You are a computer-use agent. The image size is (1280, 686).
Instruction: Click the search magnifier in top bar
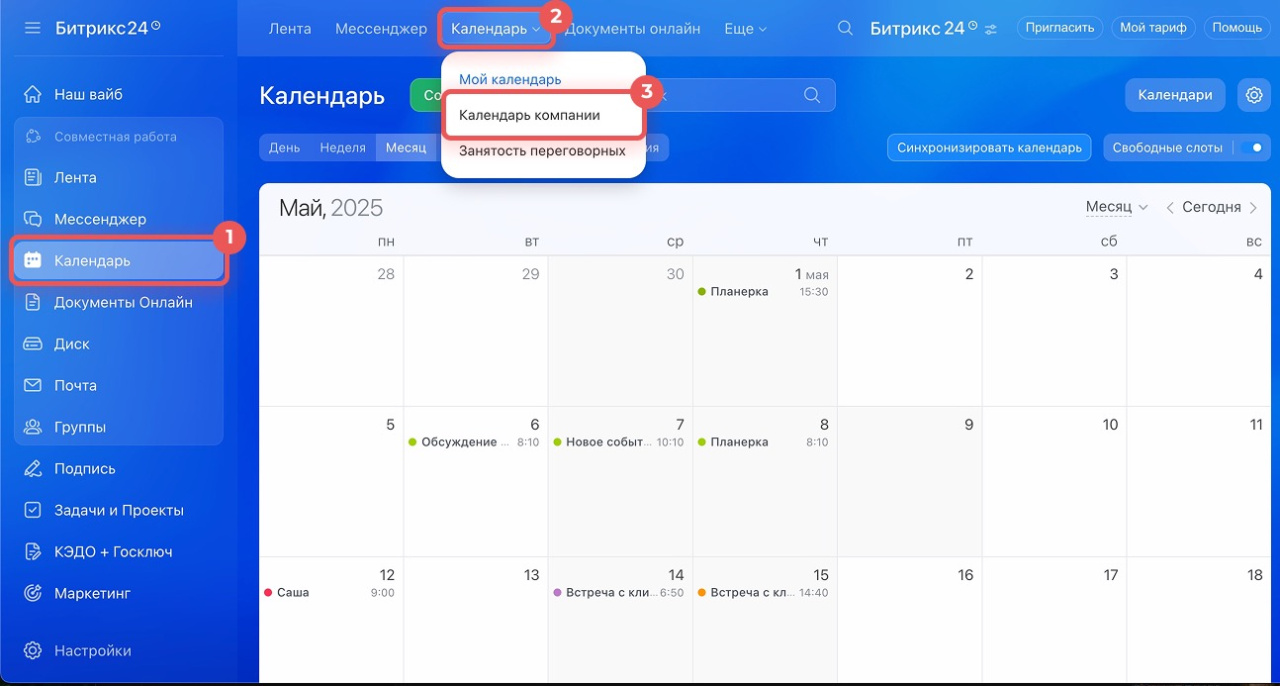pos(845,28)
